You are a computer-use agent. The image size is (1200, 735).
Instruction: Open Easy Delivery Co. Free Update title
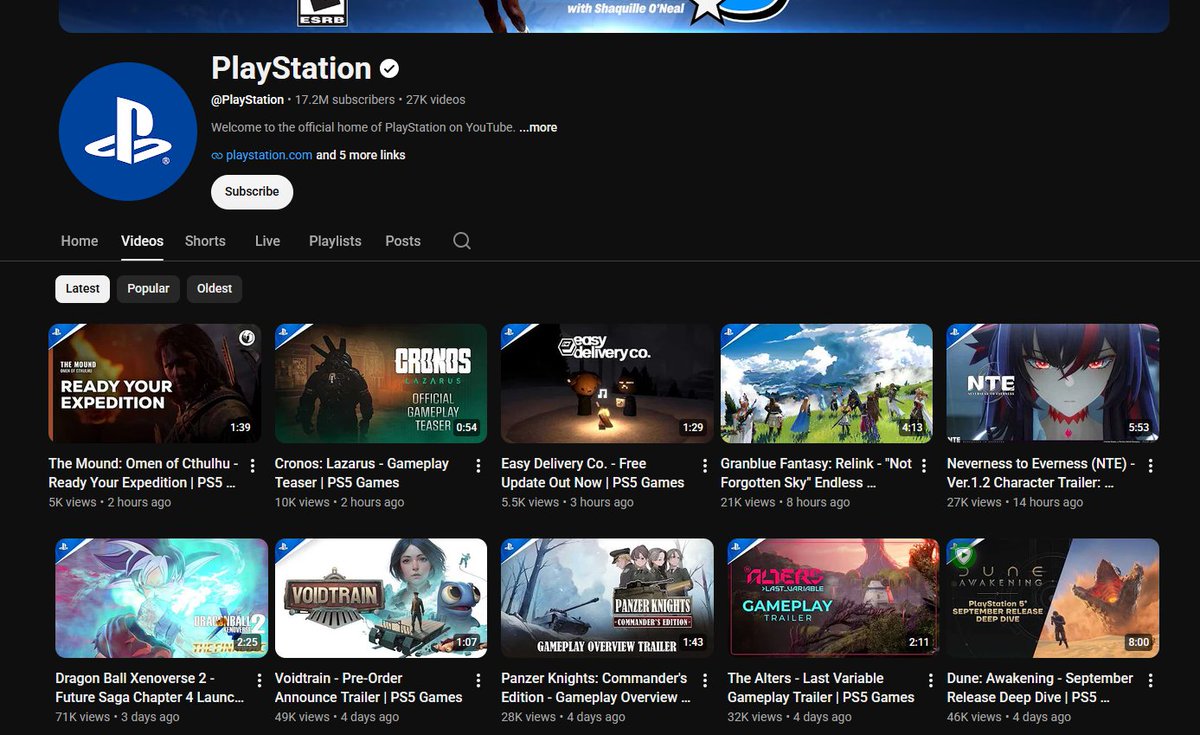tap(592, 473)
